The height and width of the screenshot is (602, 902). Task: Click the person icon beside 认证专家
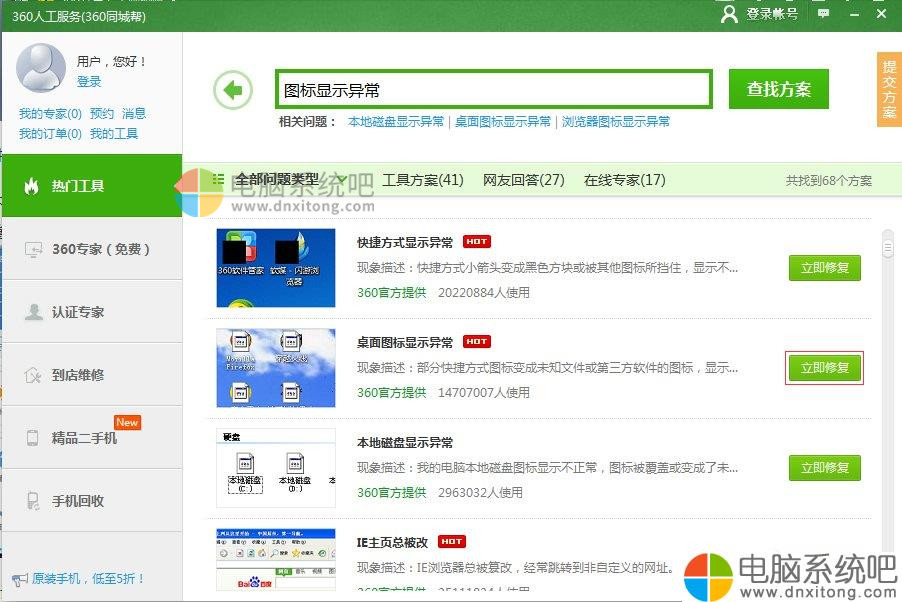click(33, 312)
